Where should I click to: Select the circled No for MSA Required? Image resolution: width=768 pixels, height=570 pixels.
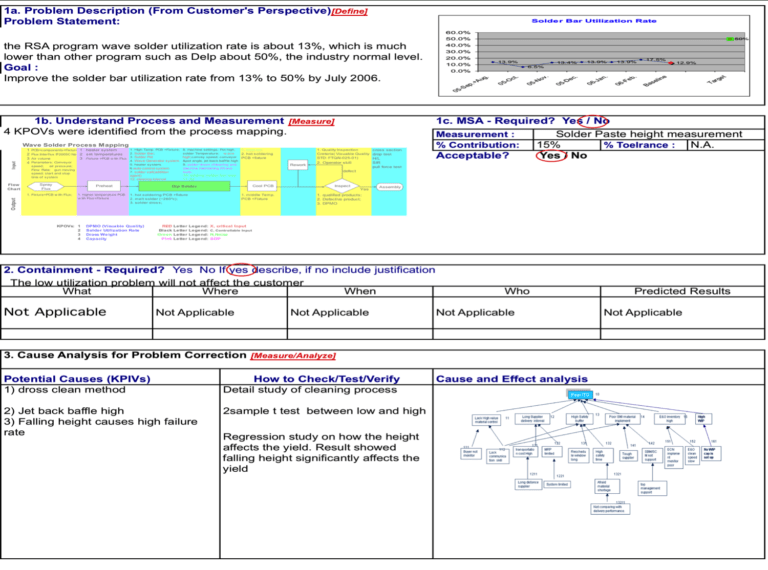[601, 121]
